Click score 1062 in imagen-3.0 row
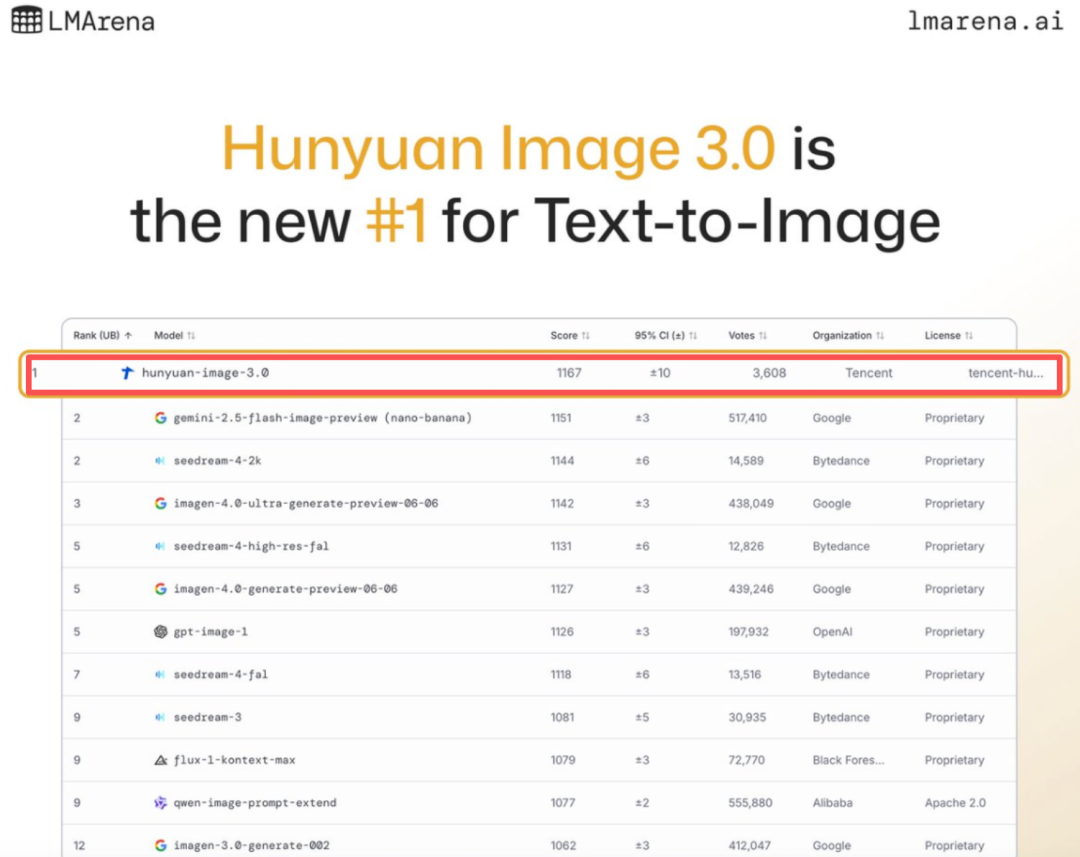This screenshot has height=857, width=1080. point(563,845)
